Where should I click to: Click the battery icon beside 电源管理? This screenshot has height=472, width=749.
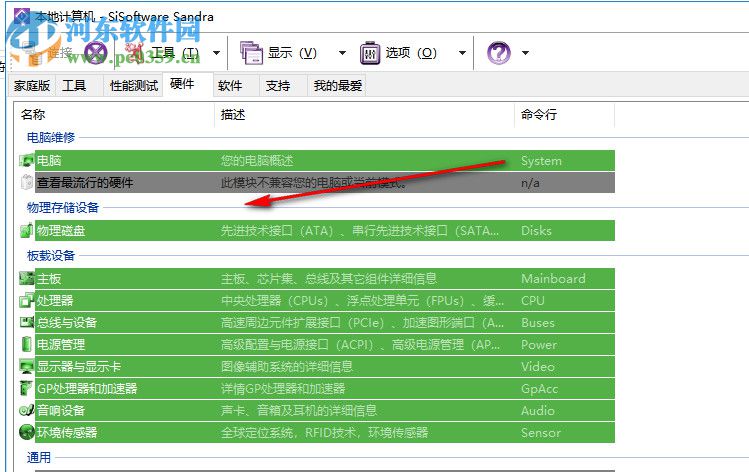pyautogui.click(x=27, y=344)
